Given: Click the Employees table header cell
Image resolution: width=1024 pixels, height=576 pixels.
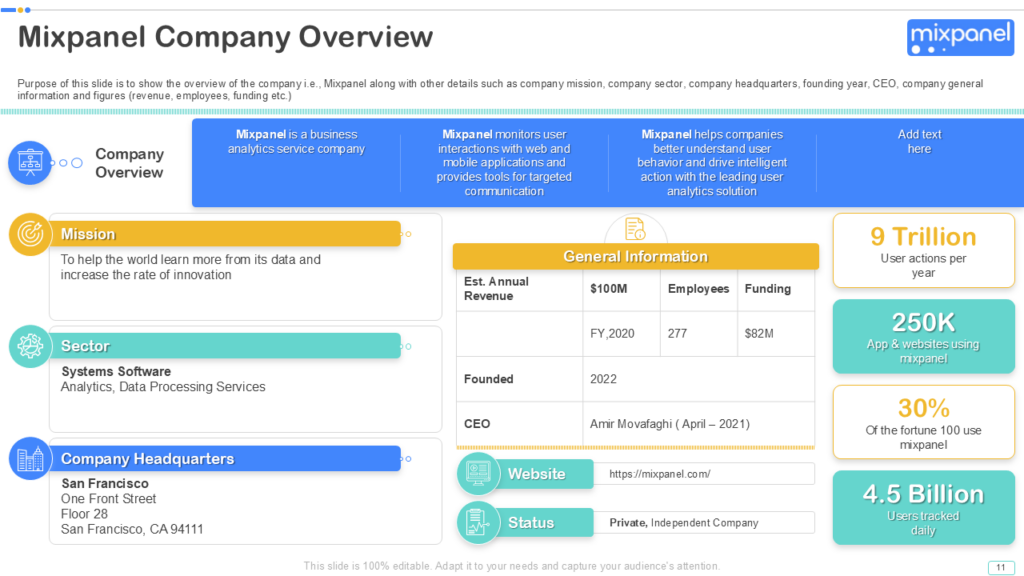Looking at the screenshot, I should pyautogui.click(x=698, y=289).
